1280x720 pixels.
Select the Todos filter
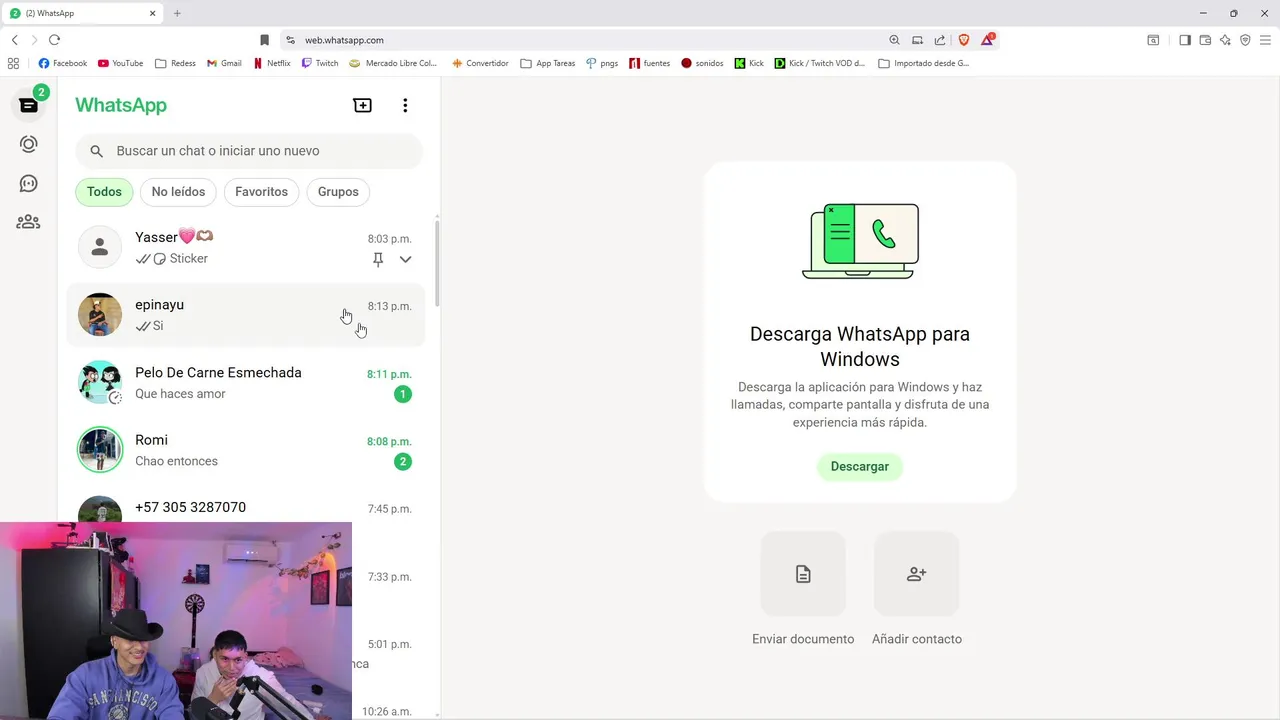[x=104, y=192]
